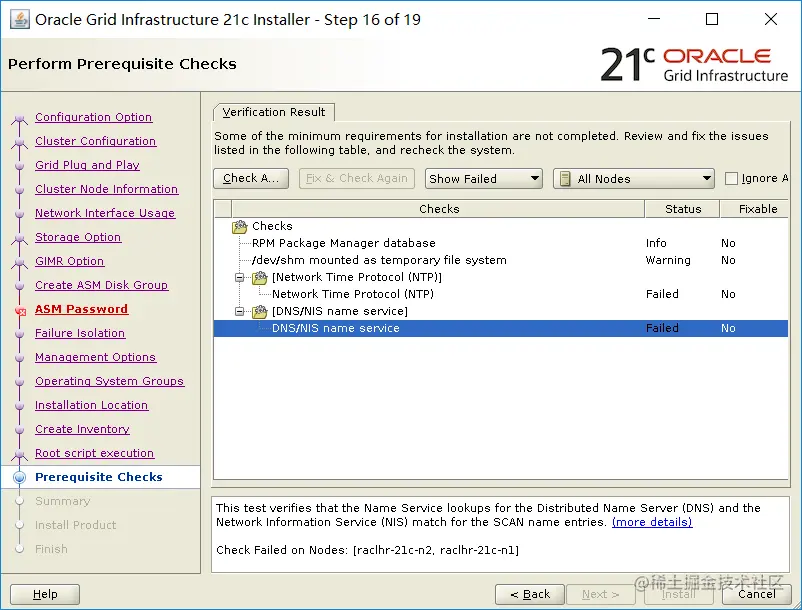Image resolution: width=802 pixels, height=610 pixels.
Task: Click the Info status of RPM check
Action: tap(656, 243)
